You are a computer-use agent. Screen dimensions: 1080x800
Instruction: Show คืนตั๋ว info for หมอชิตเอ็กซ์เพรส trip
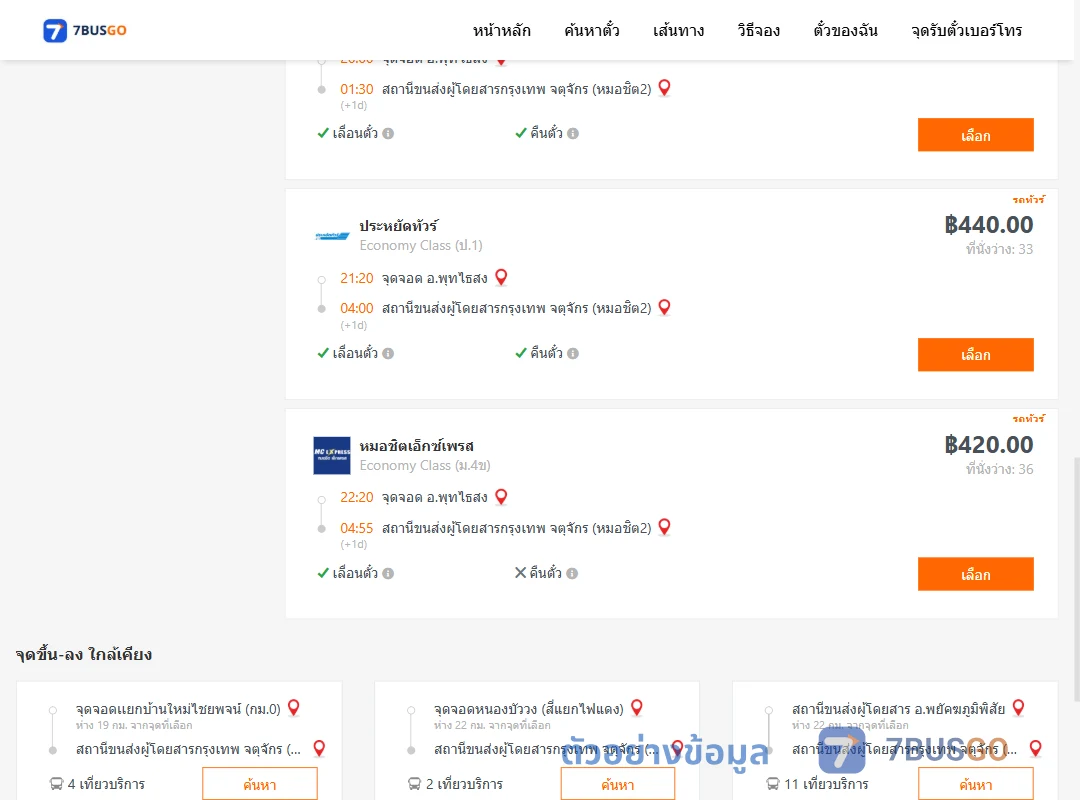[x=572, y=573]
